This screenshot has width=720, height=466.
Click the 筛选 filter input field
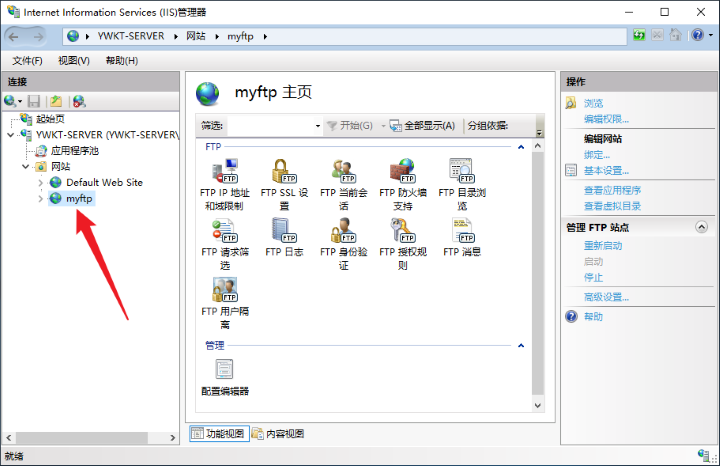pos(270,126)
